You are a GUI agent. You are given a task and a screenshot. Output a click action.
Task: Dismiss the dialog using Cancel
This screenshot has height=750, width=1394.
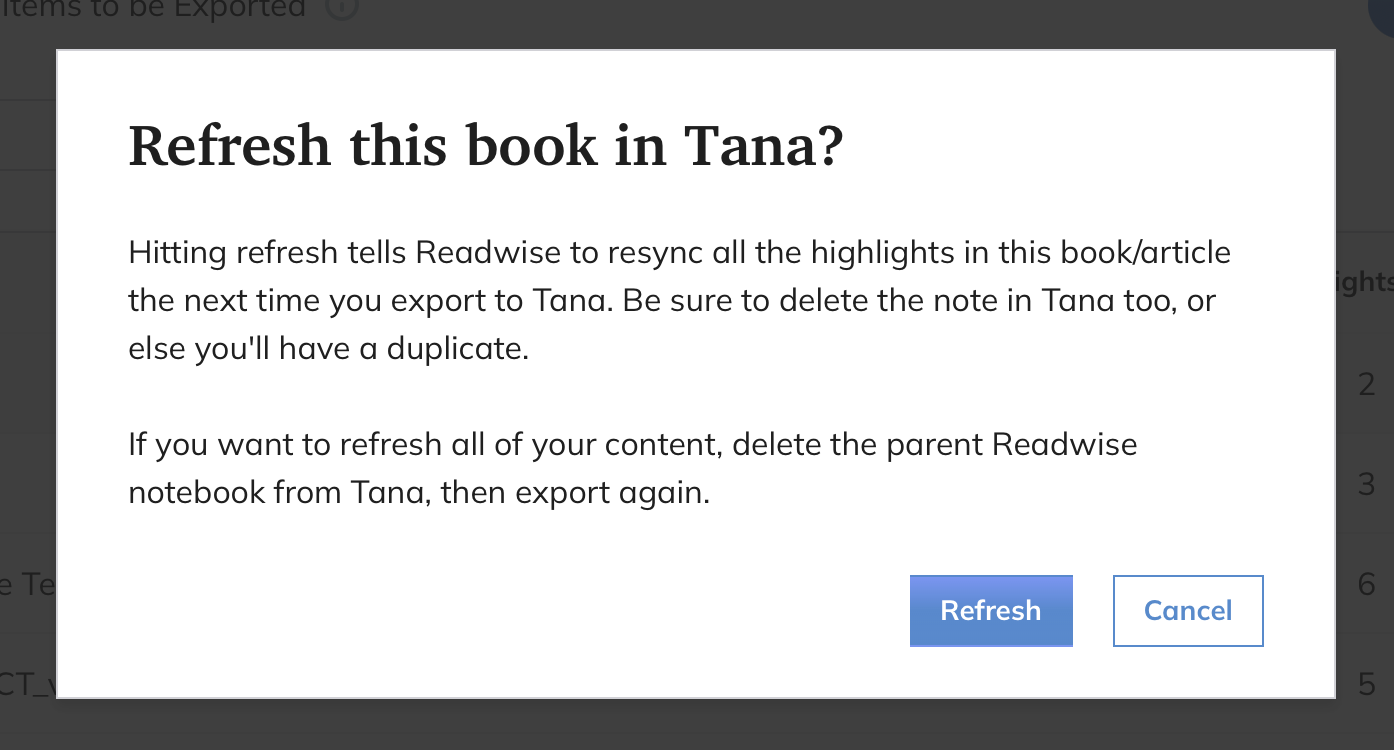click(x=1188, y=610)
